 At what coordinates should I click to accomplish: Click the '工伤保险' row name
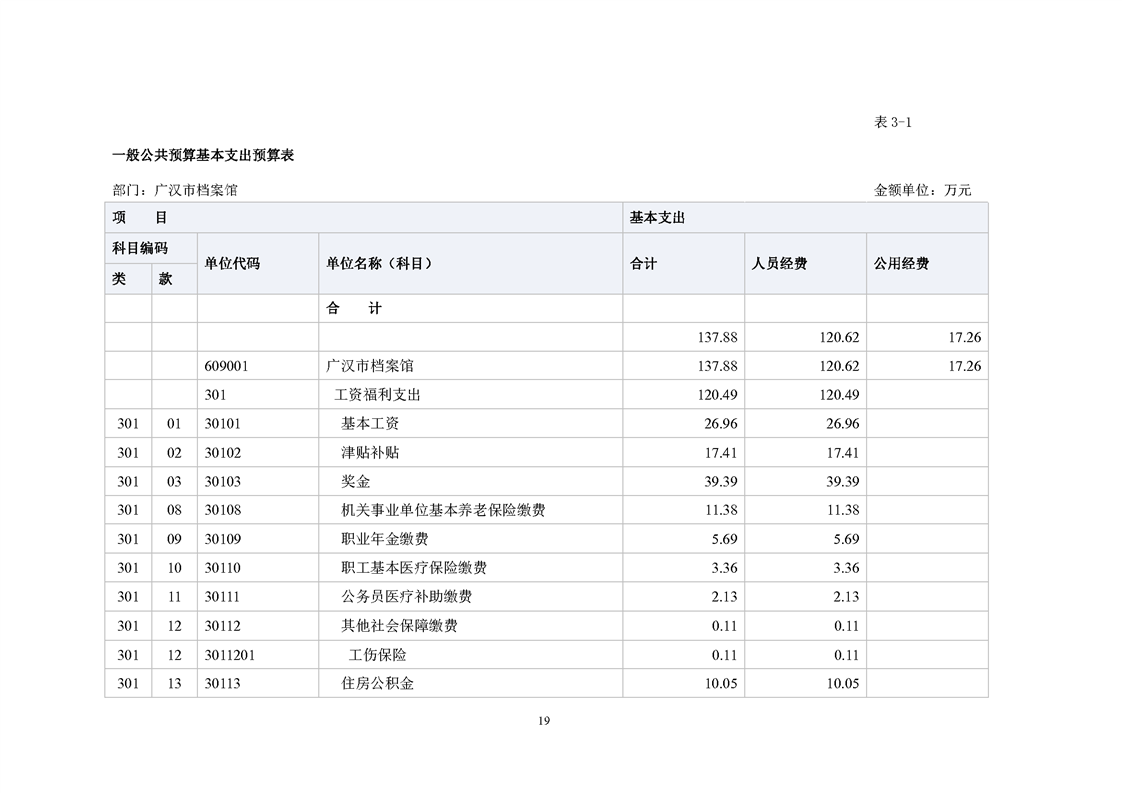[377, 655]
